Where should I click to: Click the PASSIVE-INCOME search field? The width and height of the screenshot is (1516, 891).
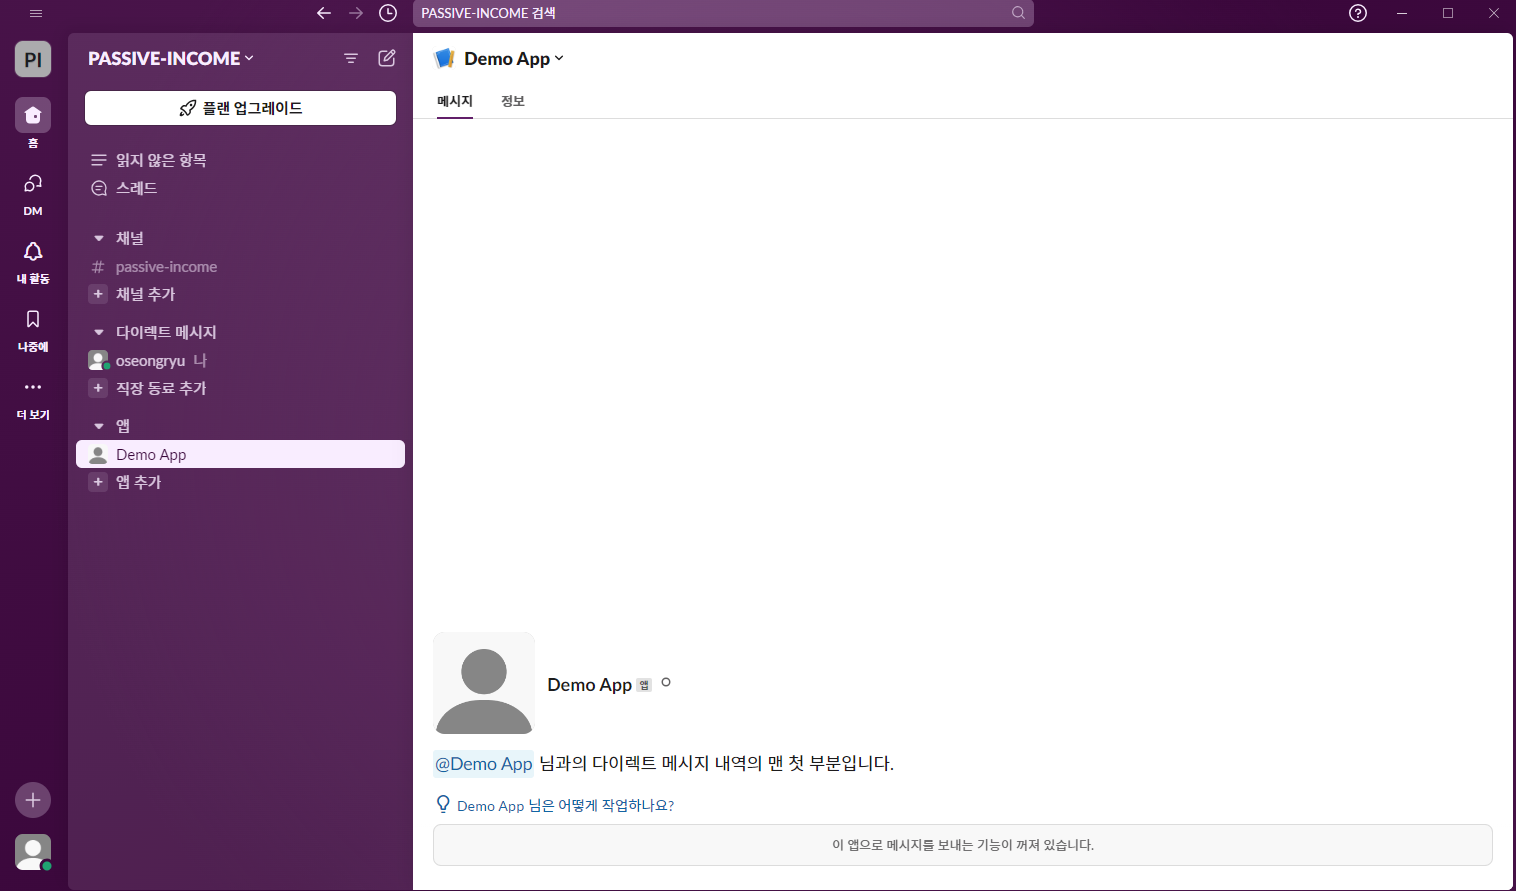tap(723, 13)
